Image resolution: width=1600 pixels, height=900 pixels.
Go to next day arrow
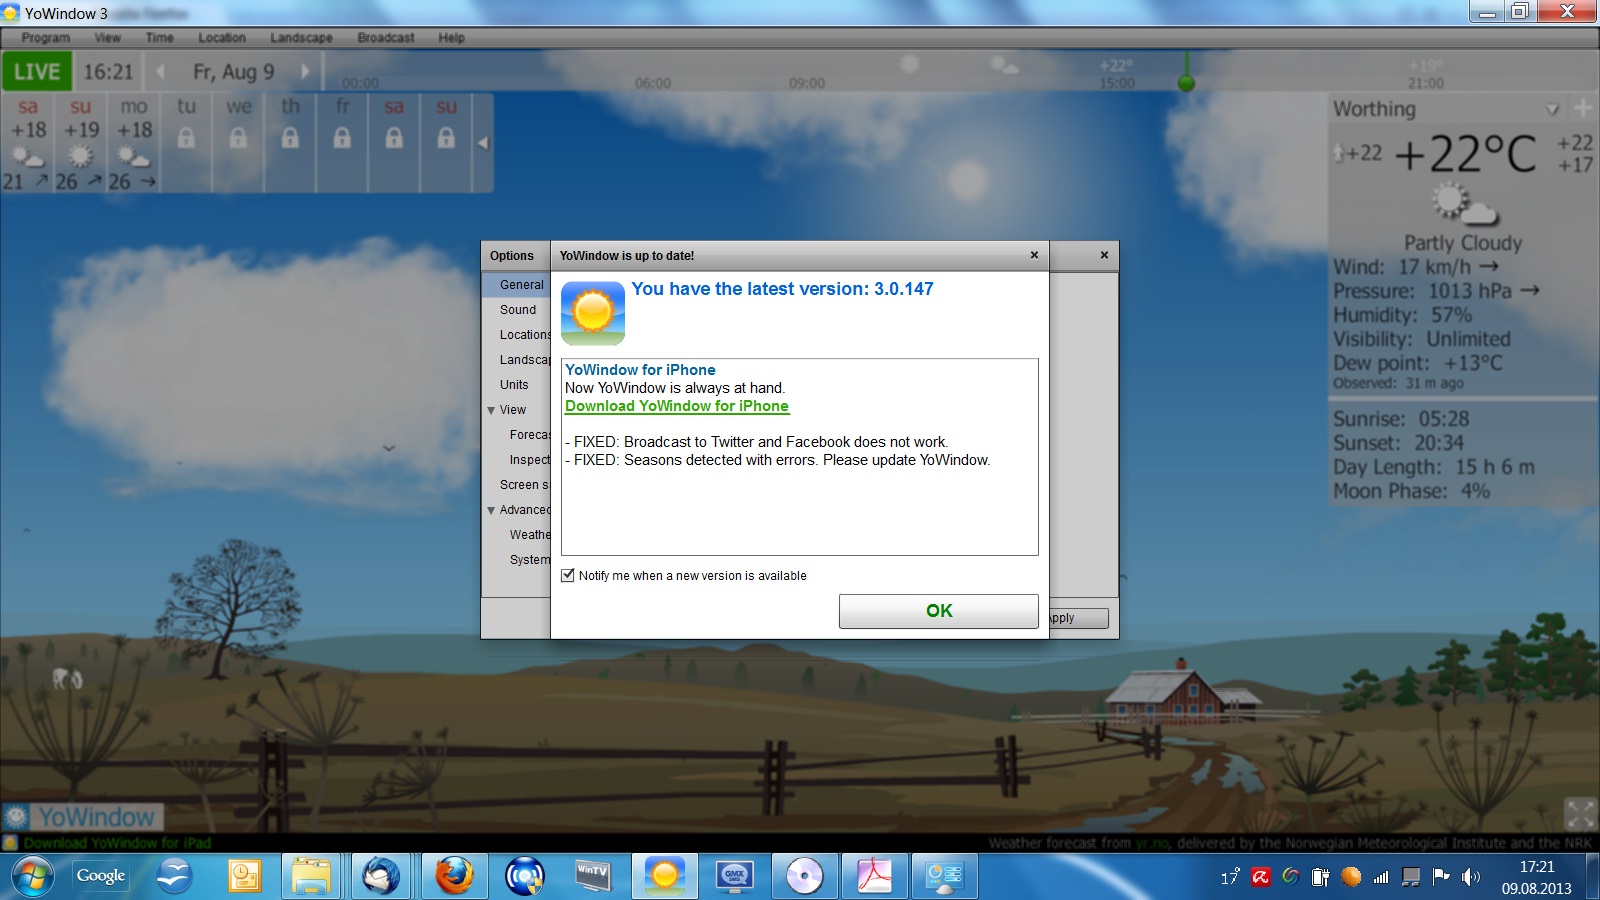click(305, 72)
